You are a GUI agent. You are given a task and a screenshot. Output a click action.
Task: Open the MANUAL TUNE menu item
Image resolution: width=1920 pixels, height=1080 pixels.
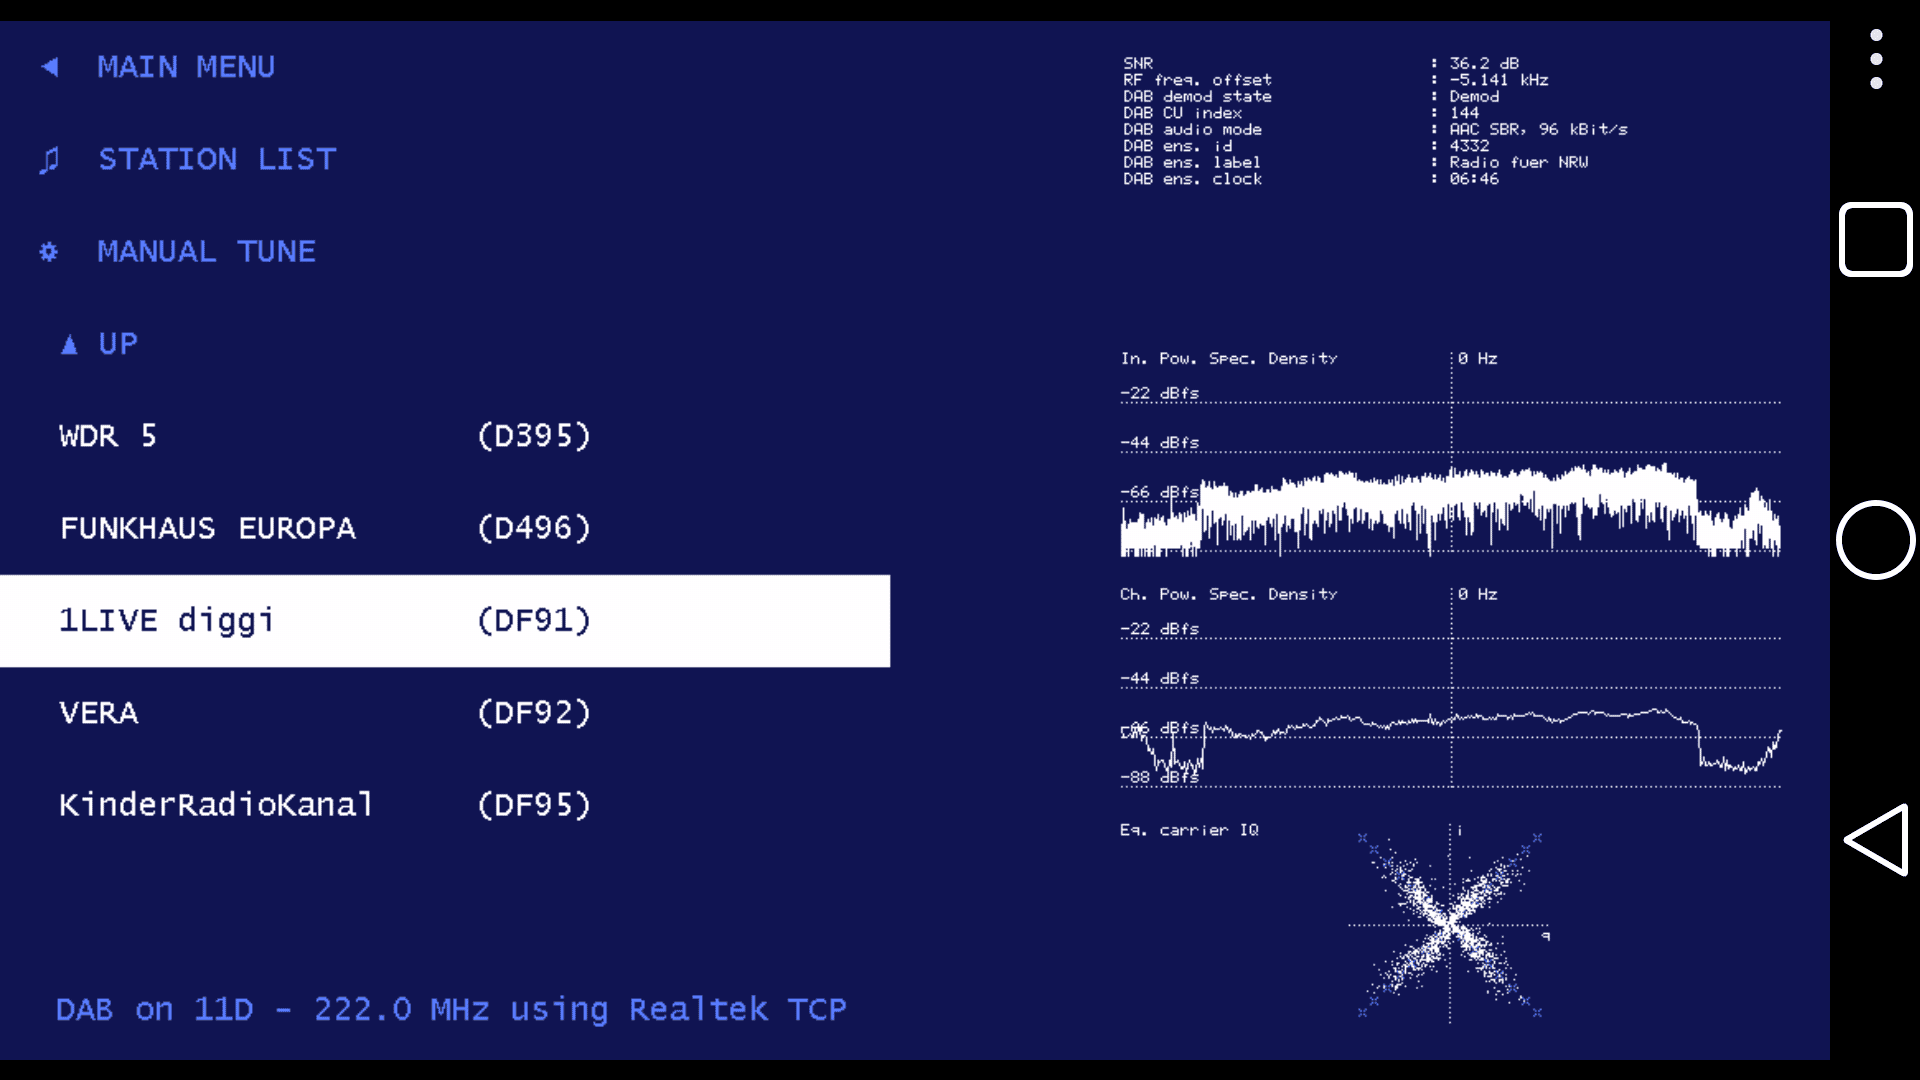(206, 251)
